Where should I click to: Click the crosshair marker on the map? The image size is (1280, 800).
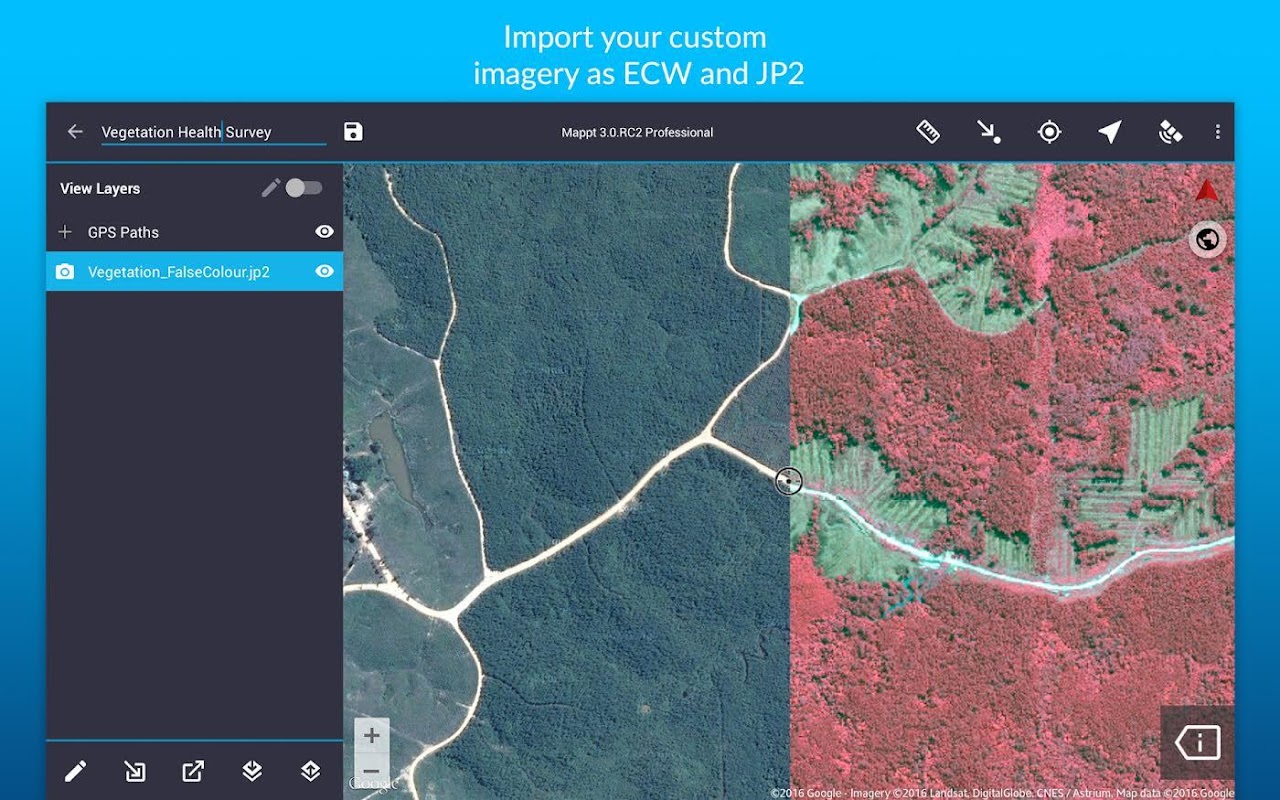point(789,481)
